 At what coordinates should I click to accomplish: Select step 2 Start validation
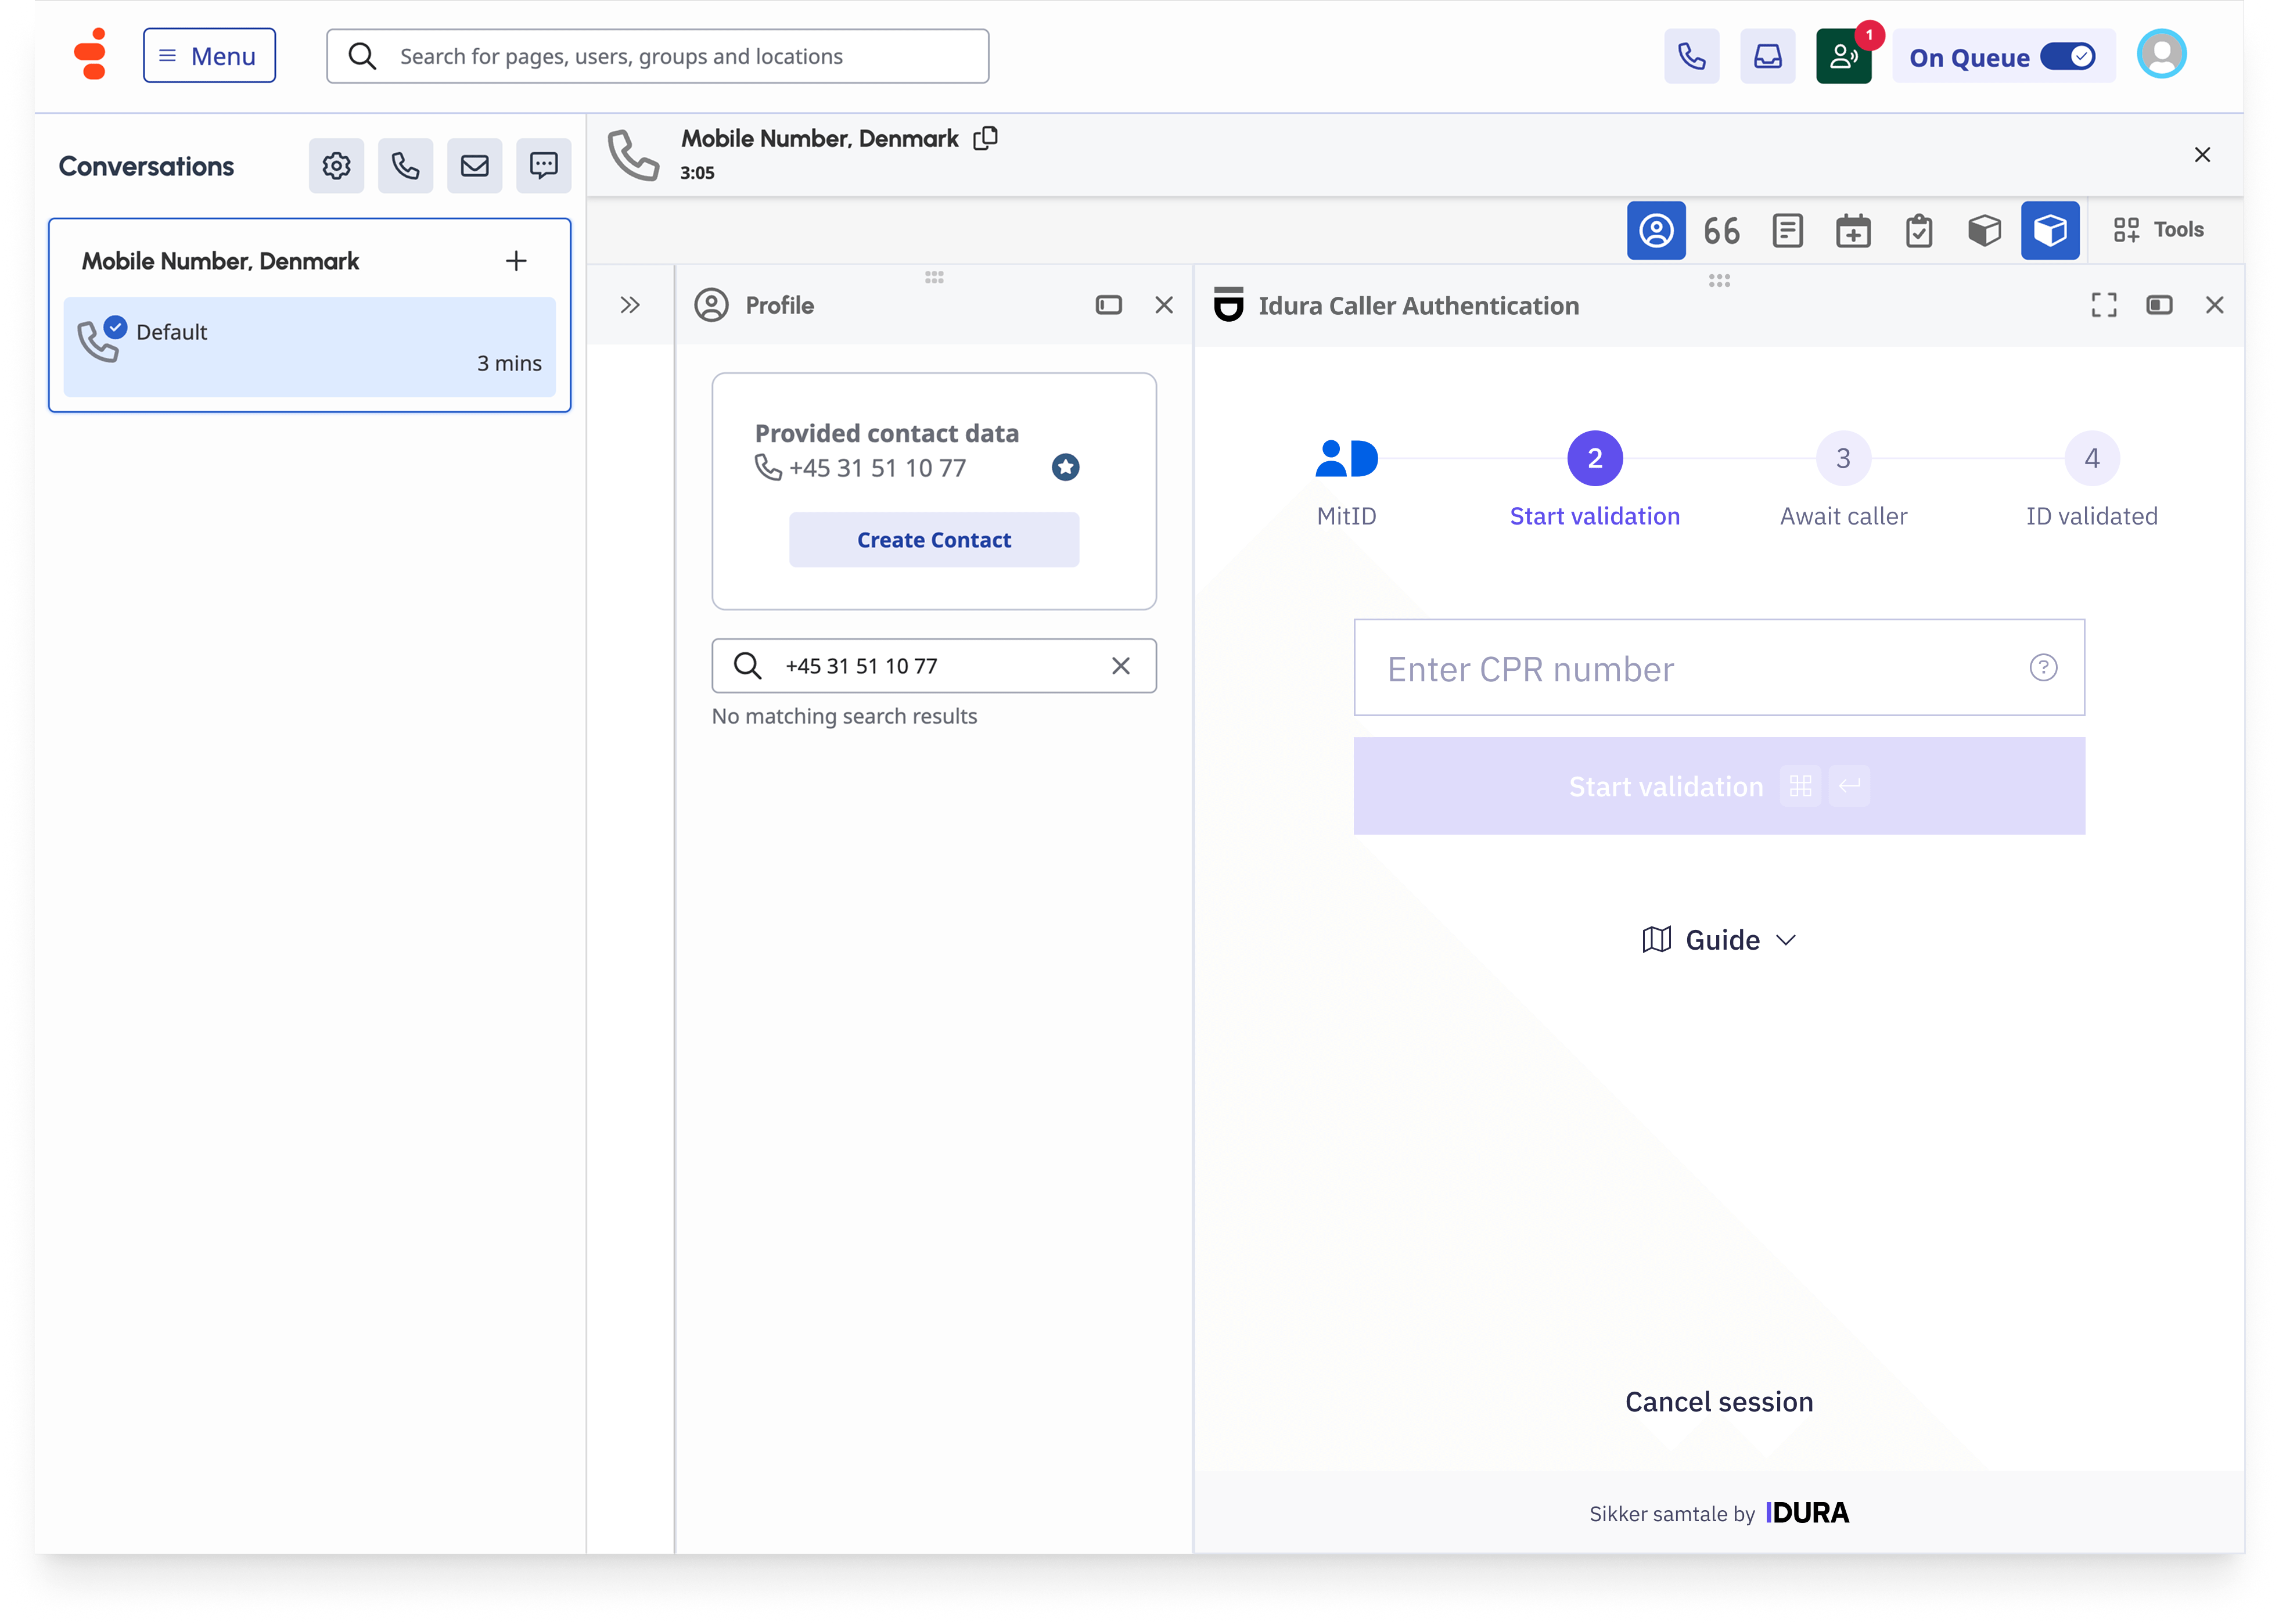click(x=1595, y=480)
